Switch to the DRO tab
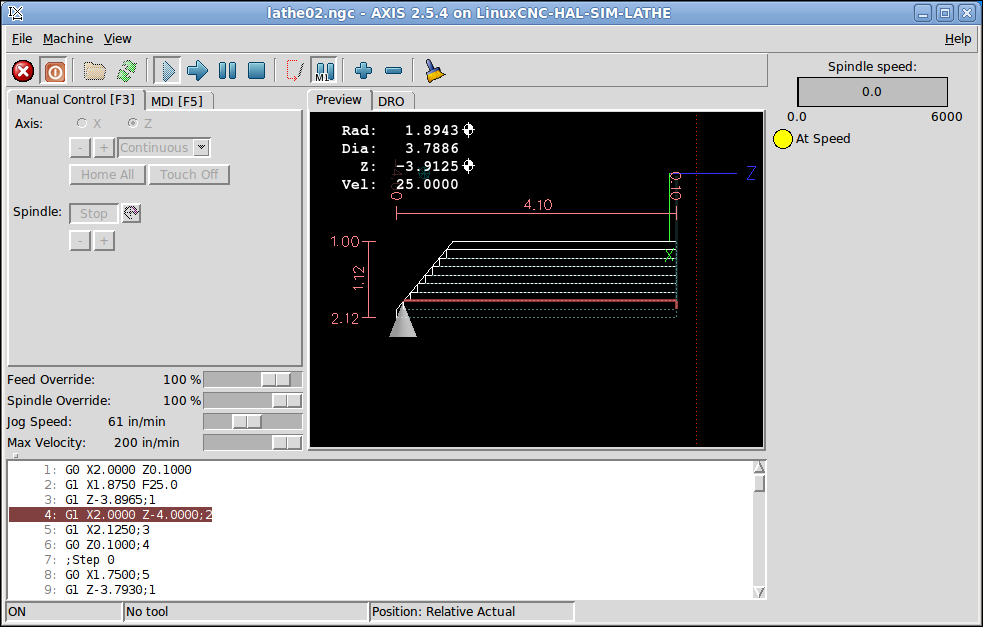 pyautogui.click(x=391, y=101)
